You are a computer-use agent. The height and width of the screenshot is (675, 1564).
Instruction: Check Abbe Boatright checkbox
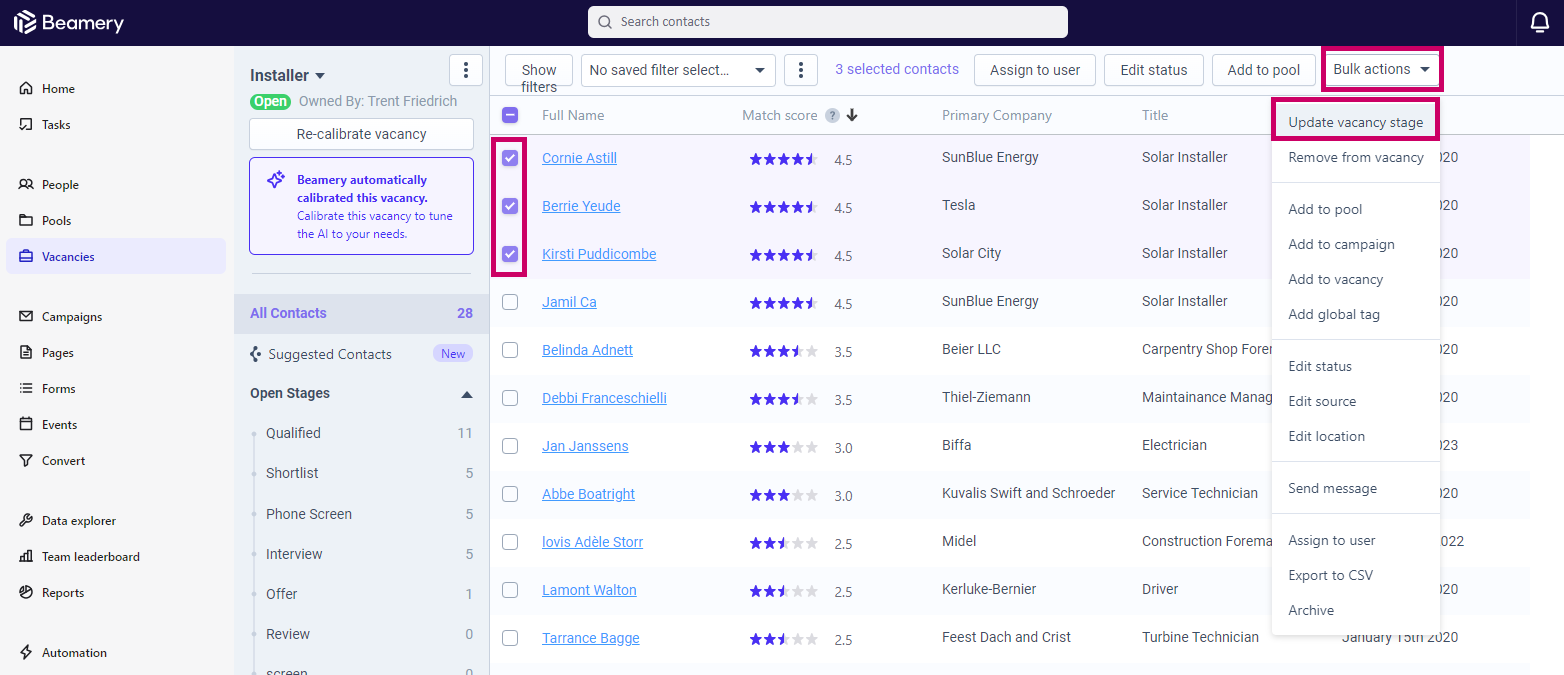tap(510, 494)
